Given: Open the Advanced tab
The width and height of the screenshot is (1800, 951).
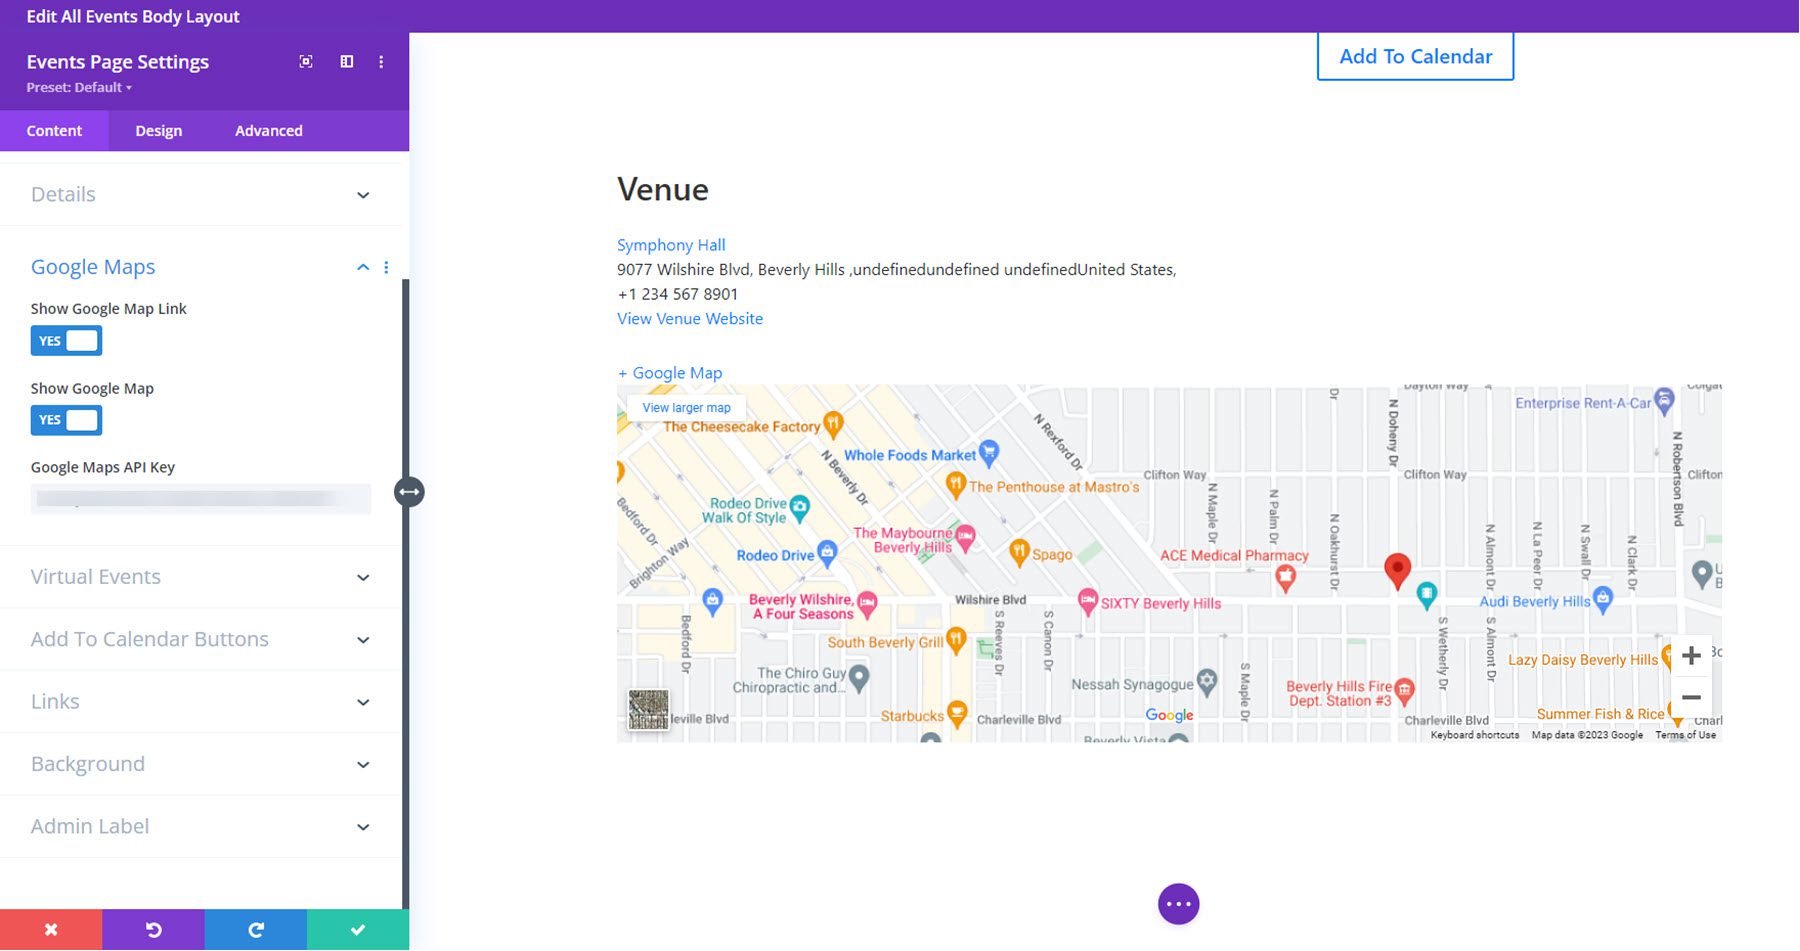Looking at the screenshot, I should (268, 130).
